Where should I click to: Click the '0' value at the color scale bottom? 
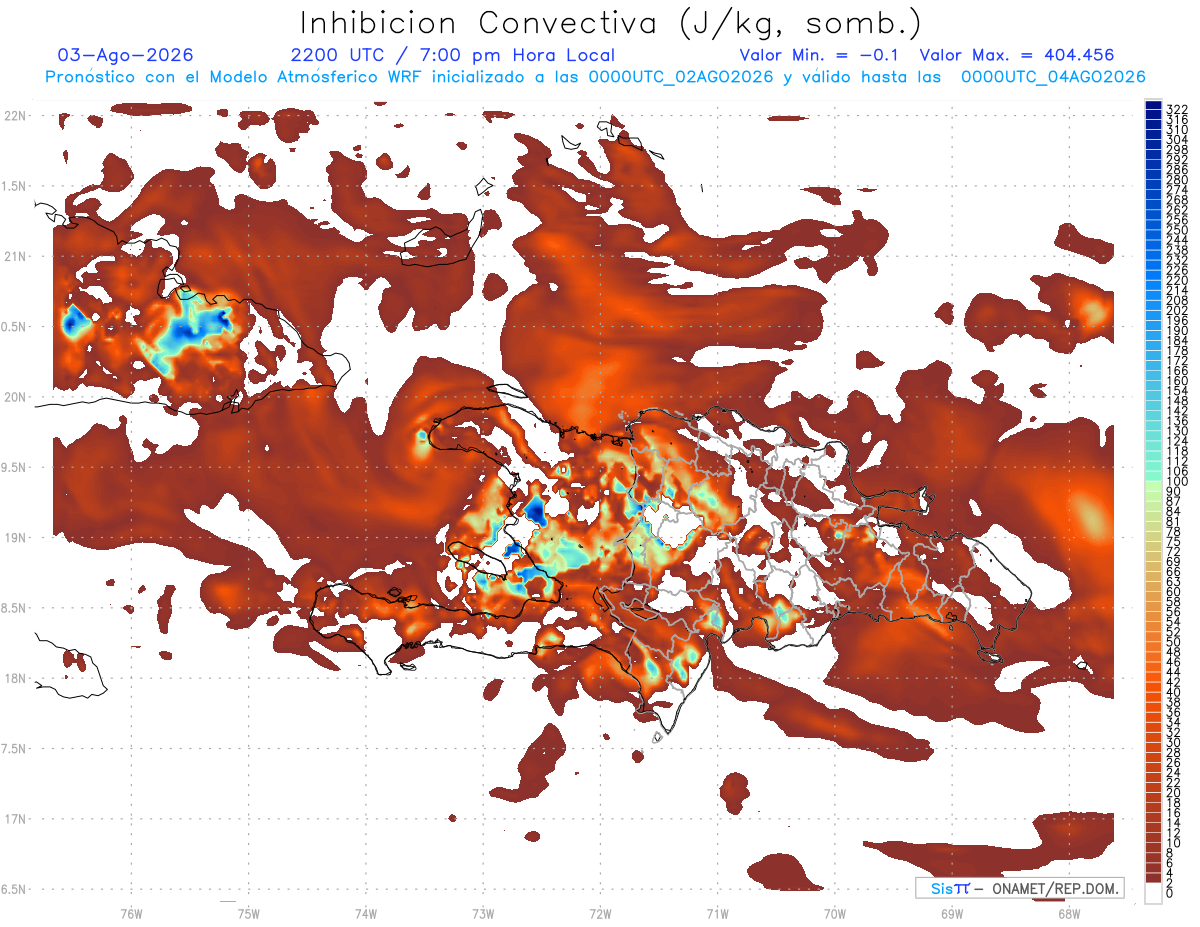(x=1170, y=892)
